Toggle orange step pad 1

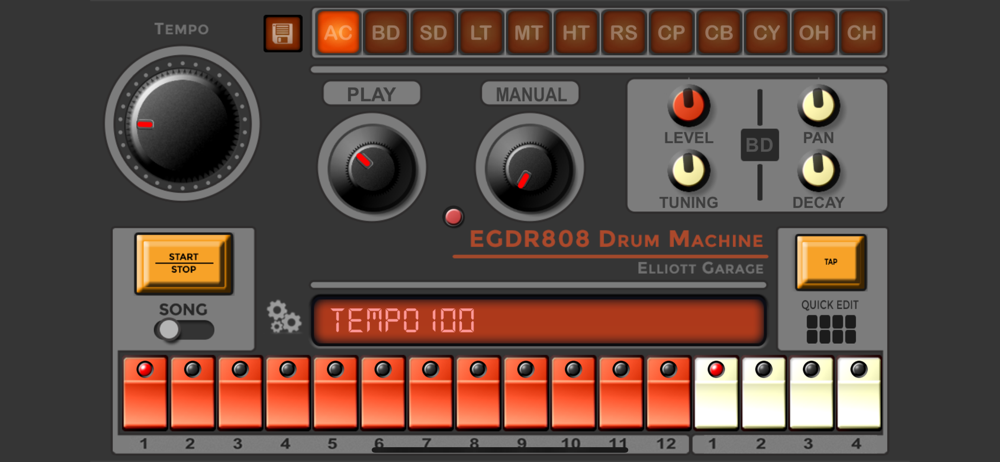coord(145,393)
